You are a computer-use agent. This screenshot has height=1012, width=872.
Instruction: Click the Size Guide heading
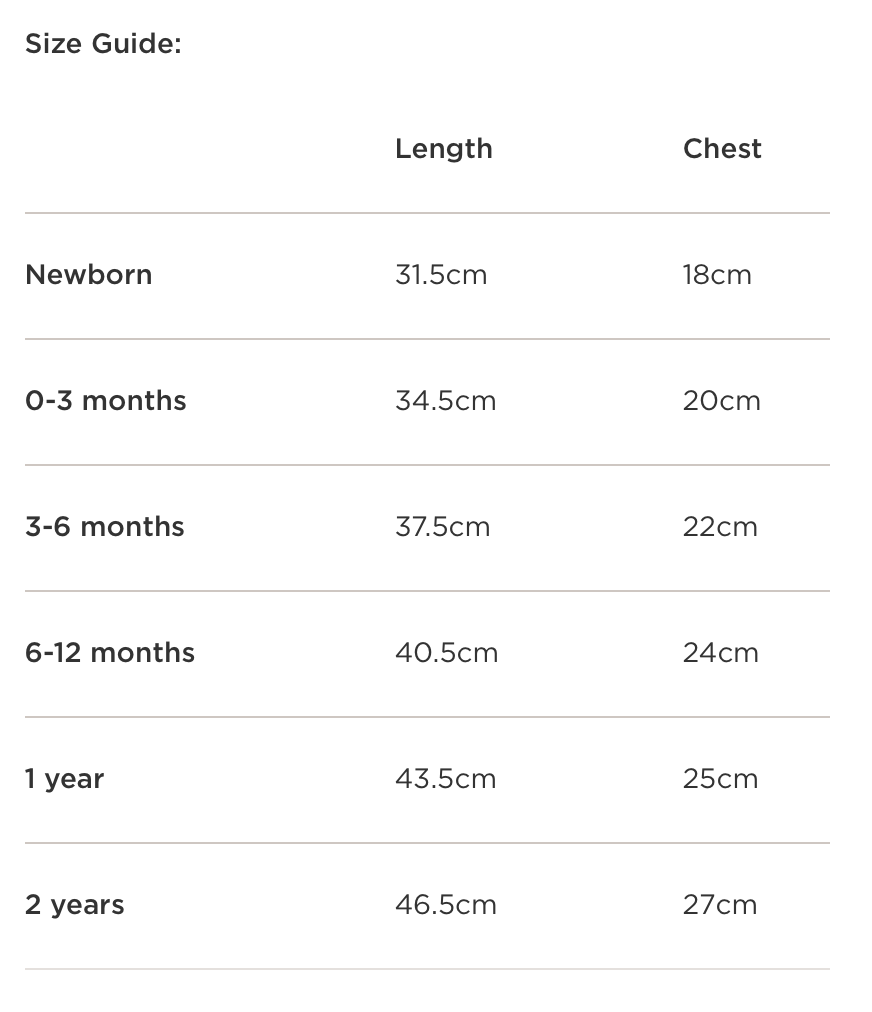click(x=103, y=44)
